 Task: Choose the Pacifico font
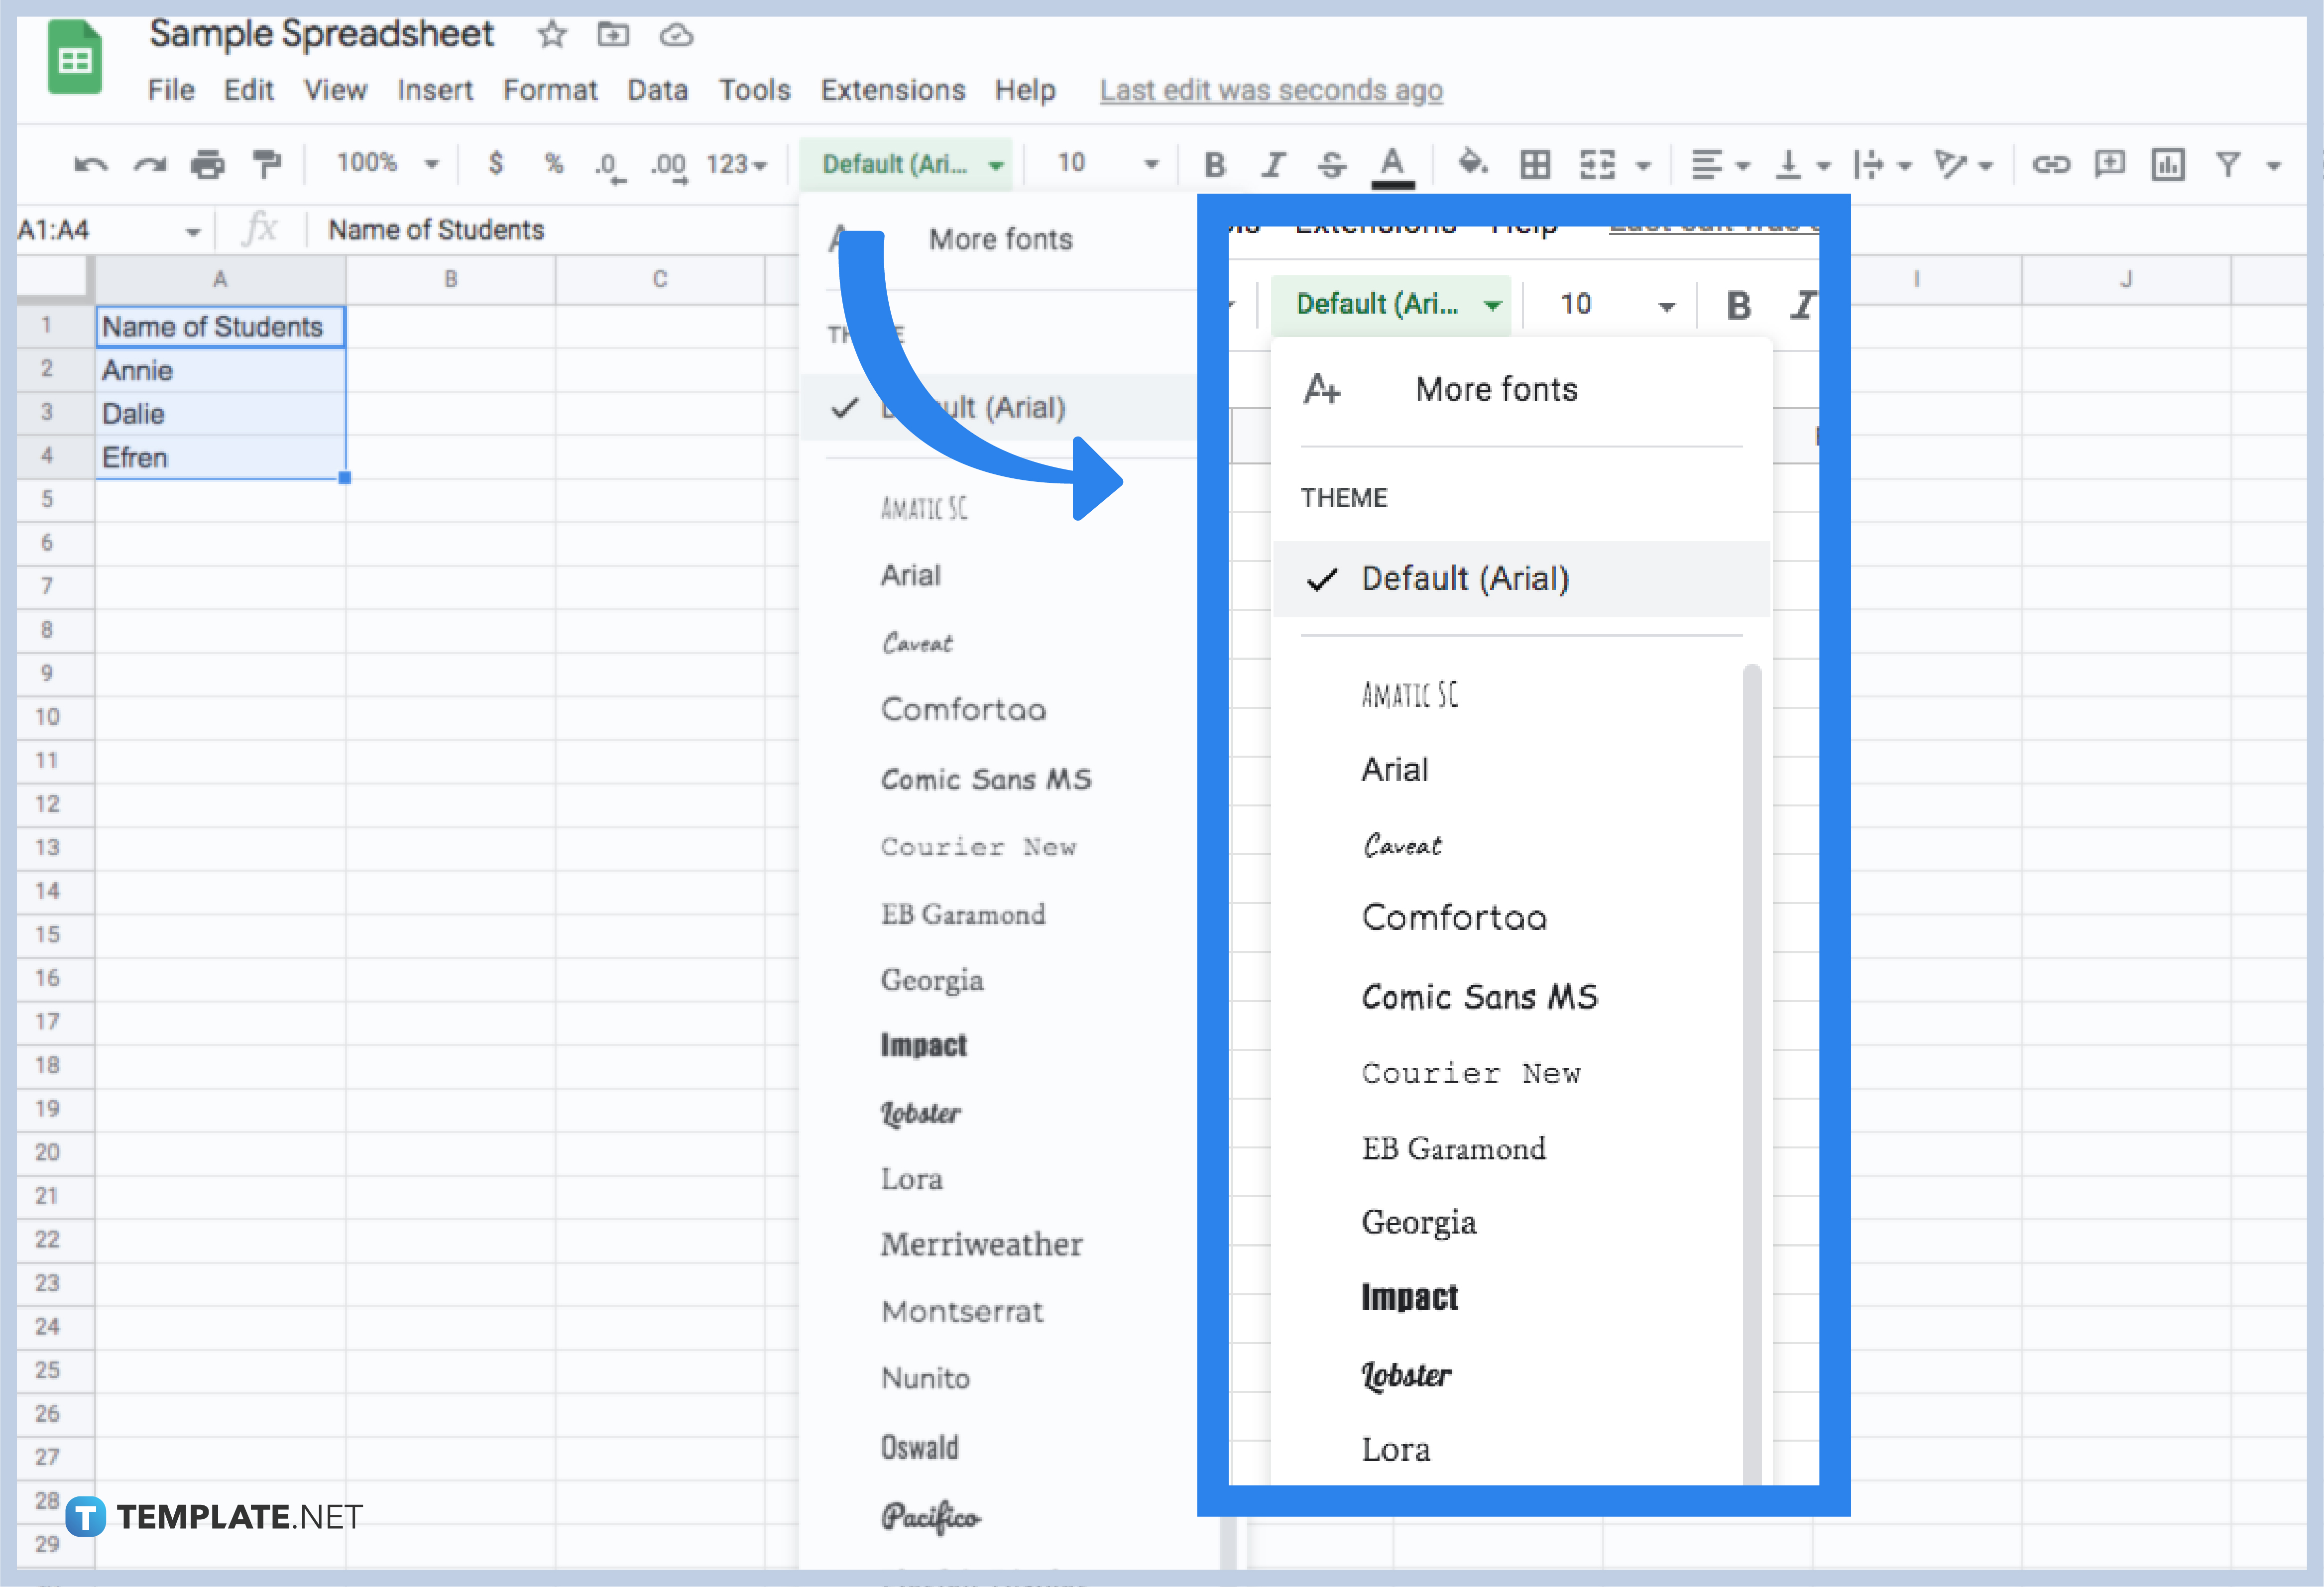[x=930, y=1517]
